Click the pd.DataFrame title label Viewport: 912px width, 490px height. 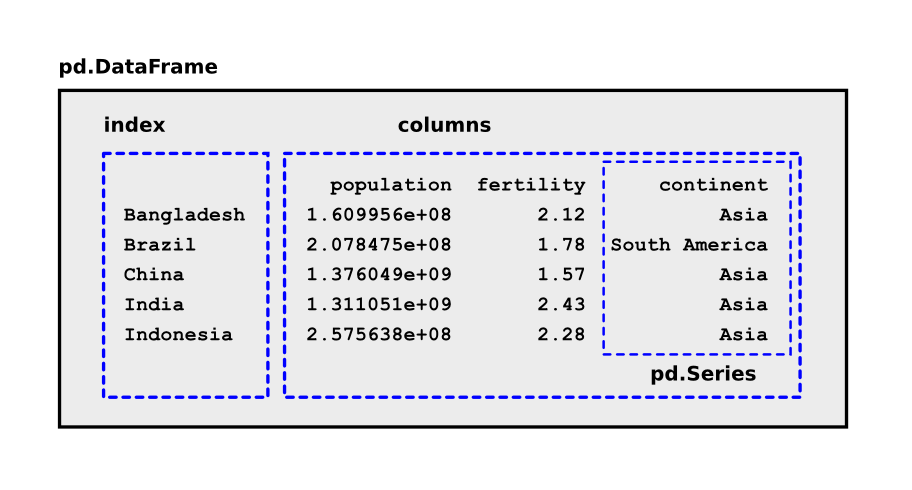(x=138, y=67)
